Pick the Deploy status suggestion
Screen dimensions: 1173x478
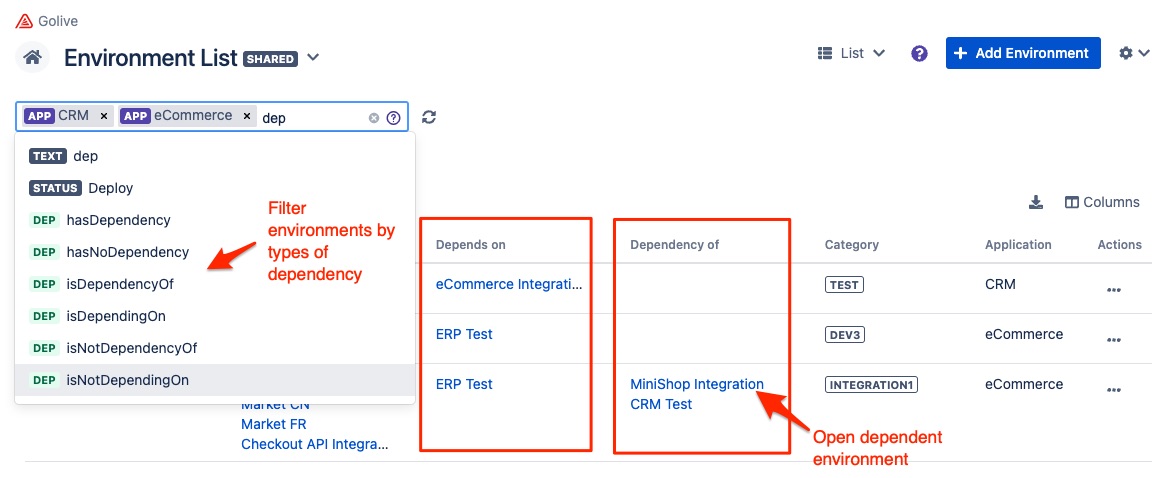pos(110,188)
